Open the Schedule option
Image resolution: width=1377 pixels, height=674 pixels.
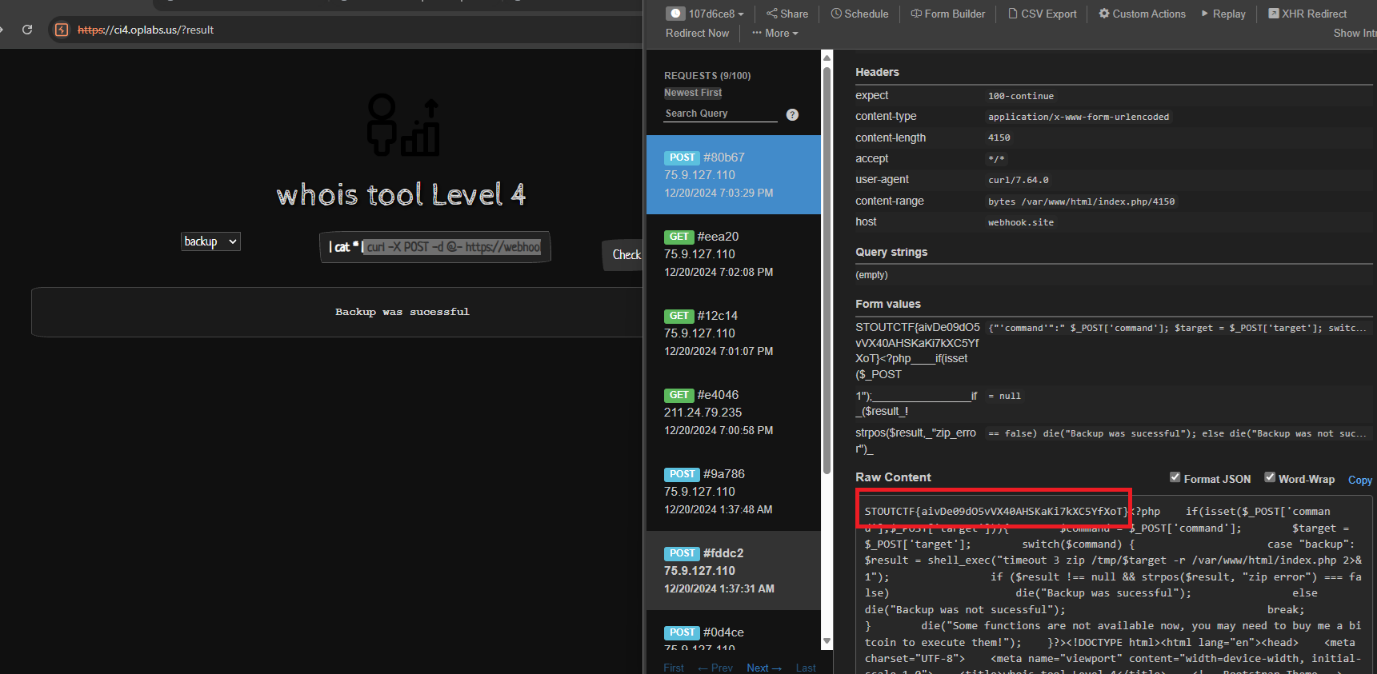click(x=859, y=14)
